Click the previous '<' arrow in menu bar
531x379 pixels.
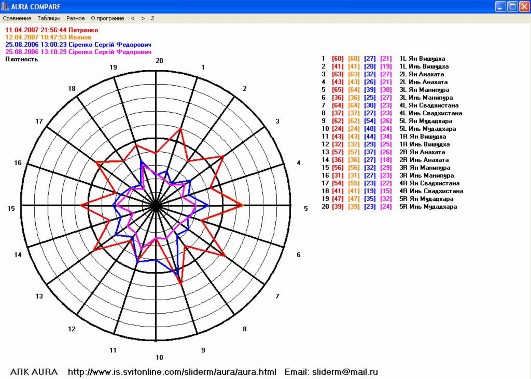(133, 18)
